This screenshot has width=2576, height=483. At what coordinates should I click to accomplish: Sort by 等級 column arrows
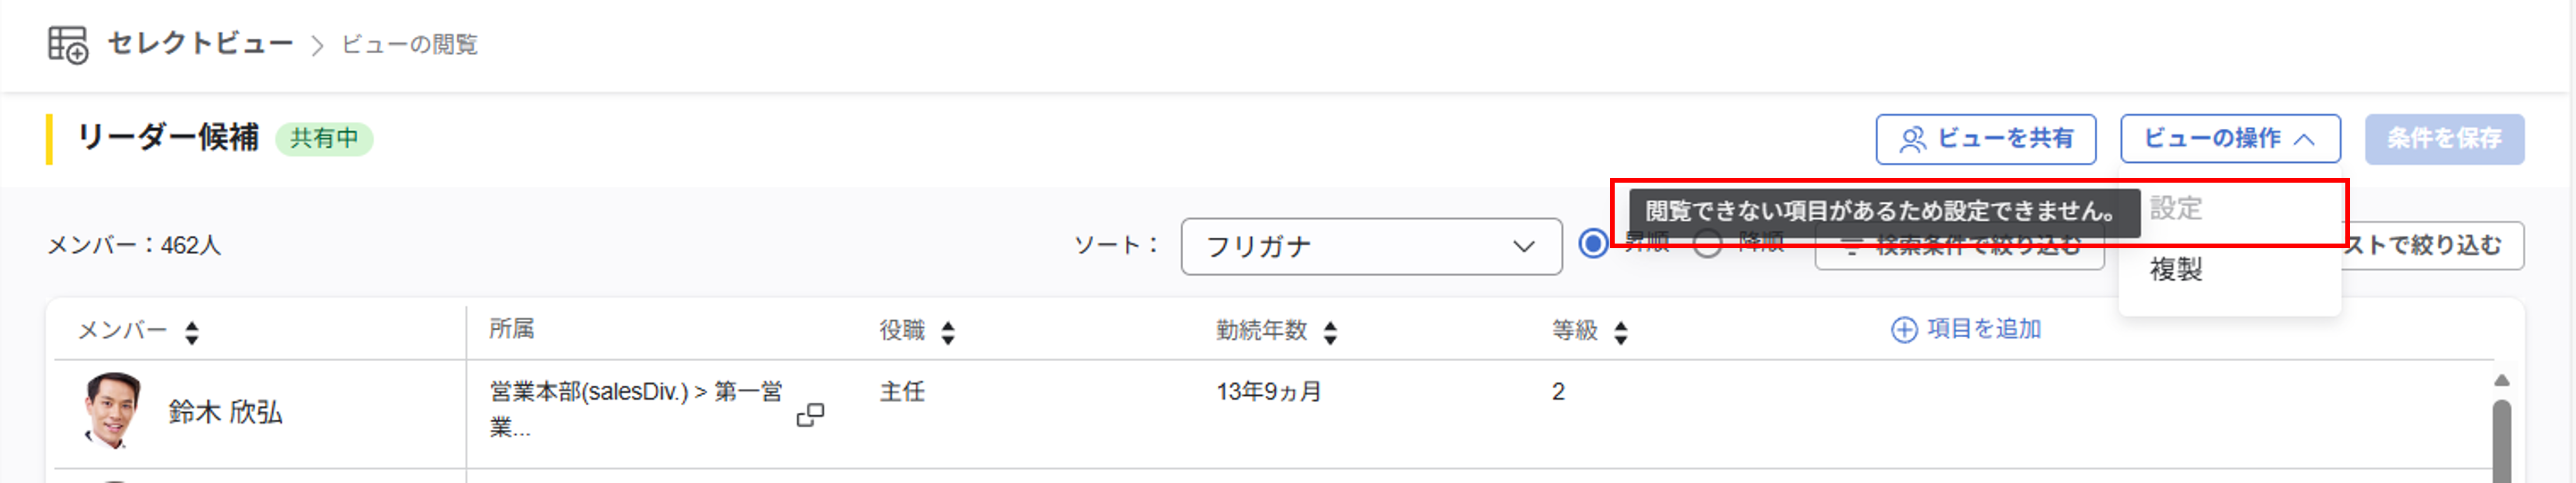(x=1621, y=332)
